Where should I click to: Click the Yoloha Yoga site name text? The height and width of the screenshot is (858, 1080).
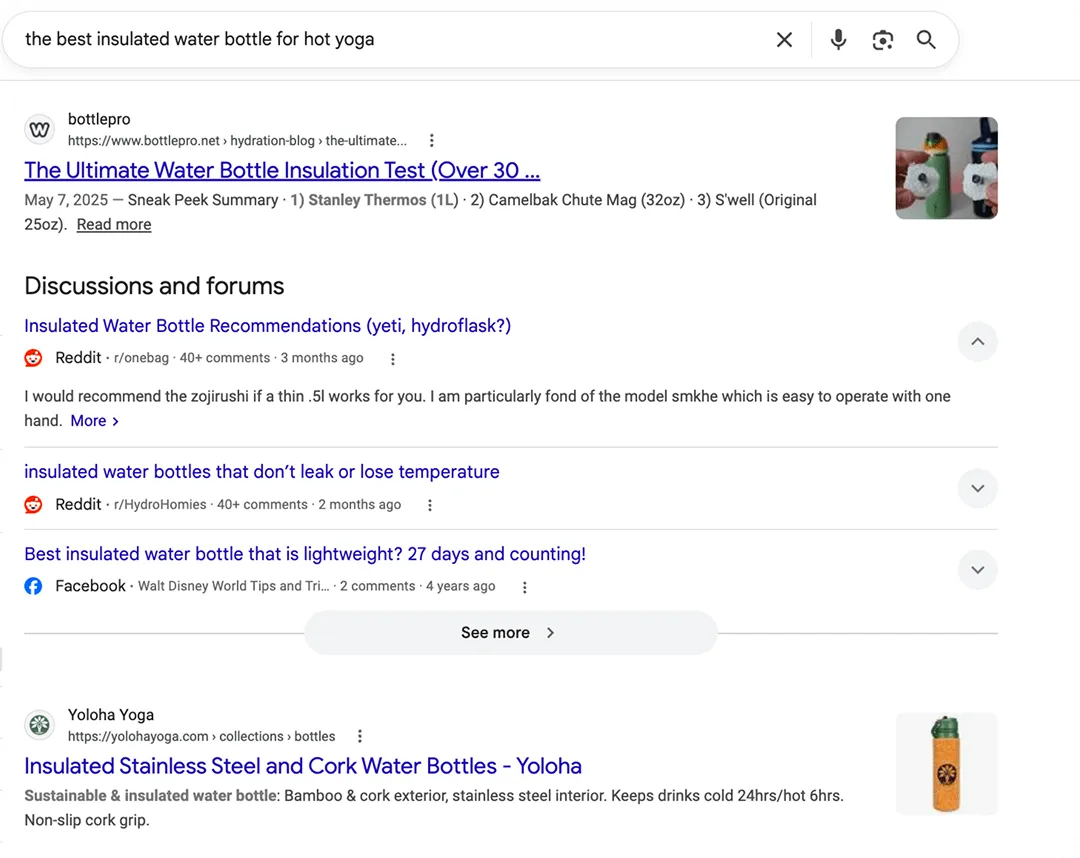[111, 715]
